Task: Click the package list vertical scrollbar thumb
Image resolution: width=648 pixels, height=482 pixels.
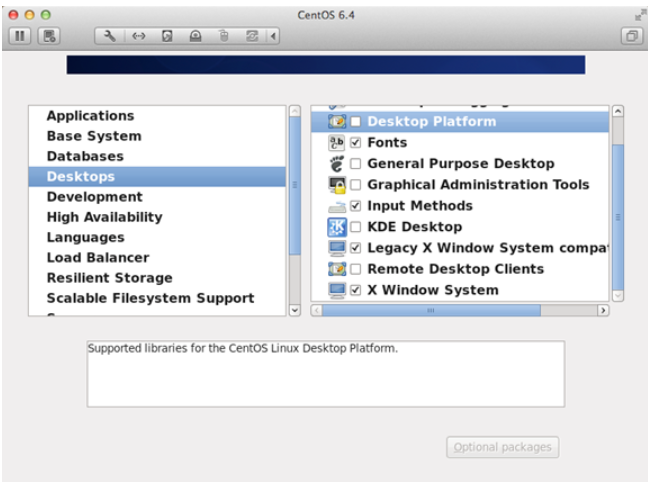Action: point(618,217)
